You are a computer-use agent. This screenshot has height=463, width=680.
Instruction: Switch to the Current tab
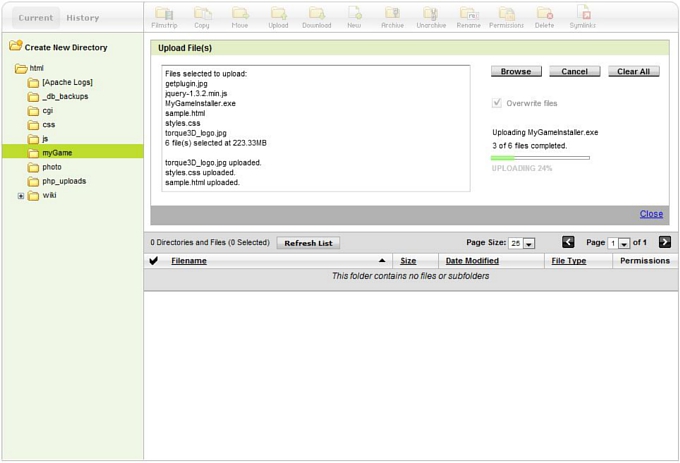click(36, 18)
